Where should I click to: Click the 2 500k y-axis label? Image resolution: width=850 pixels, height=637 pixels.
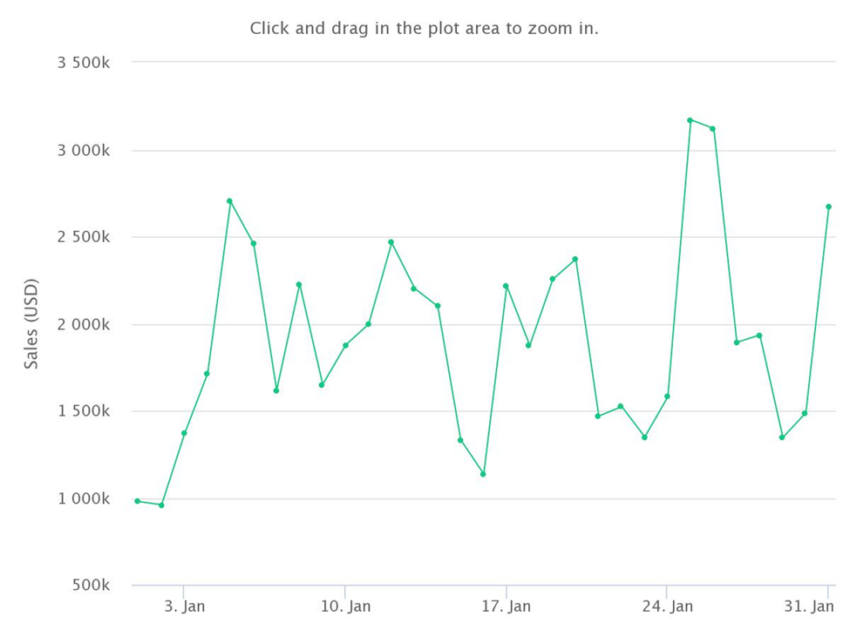(83, 237)
